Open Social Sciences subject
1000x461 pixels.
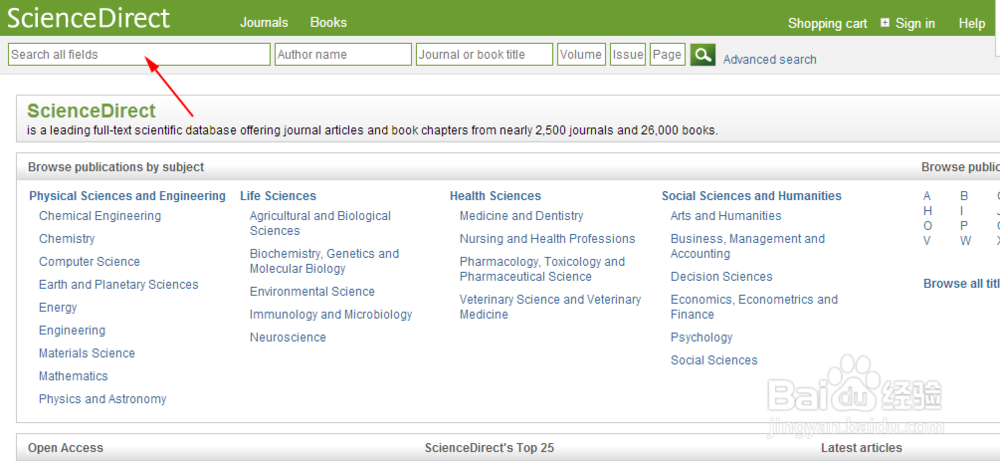point(714,360)
